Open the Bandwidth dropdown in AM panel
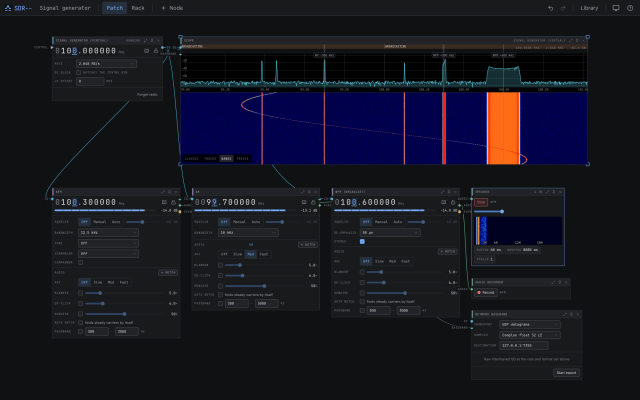 click(x=248, y=233)
